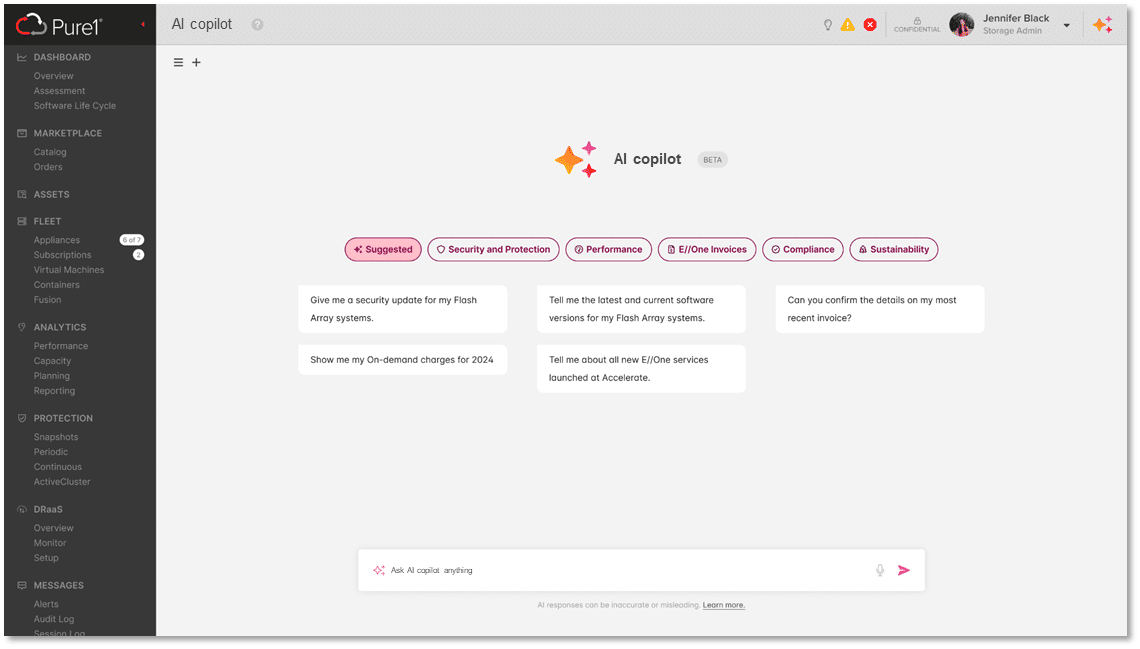This screenshot has height=649, width=1140.
Task: Click the AI copilot sparkle icon top right
Action: (1102, 25)
